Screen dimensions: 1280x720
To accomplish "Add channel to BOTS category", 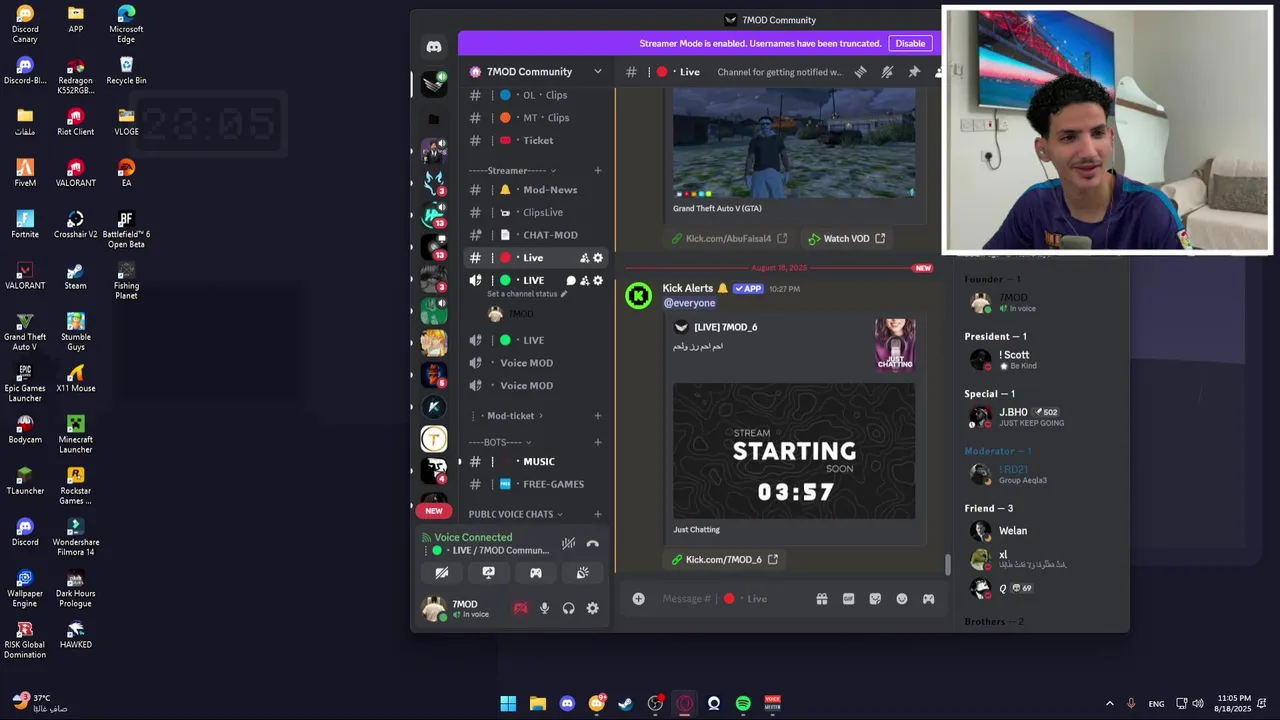I will click(598, 442).
